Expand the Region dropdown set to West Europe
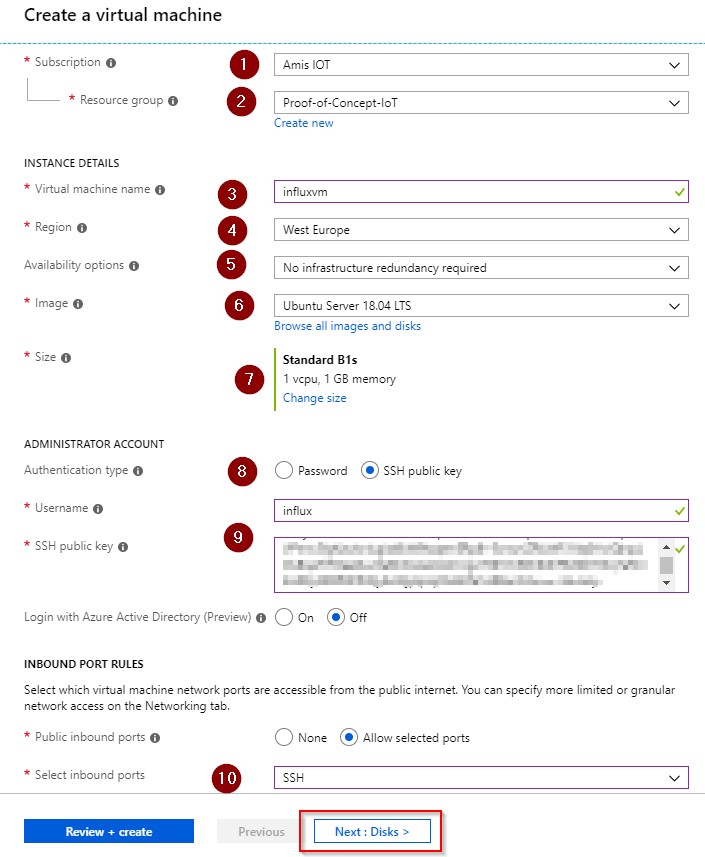705x857 pixels. (x=480, y=230)
